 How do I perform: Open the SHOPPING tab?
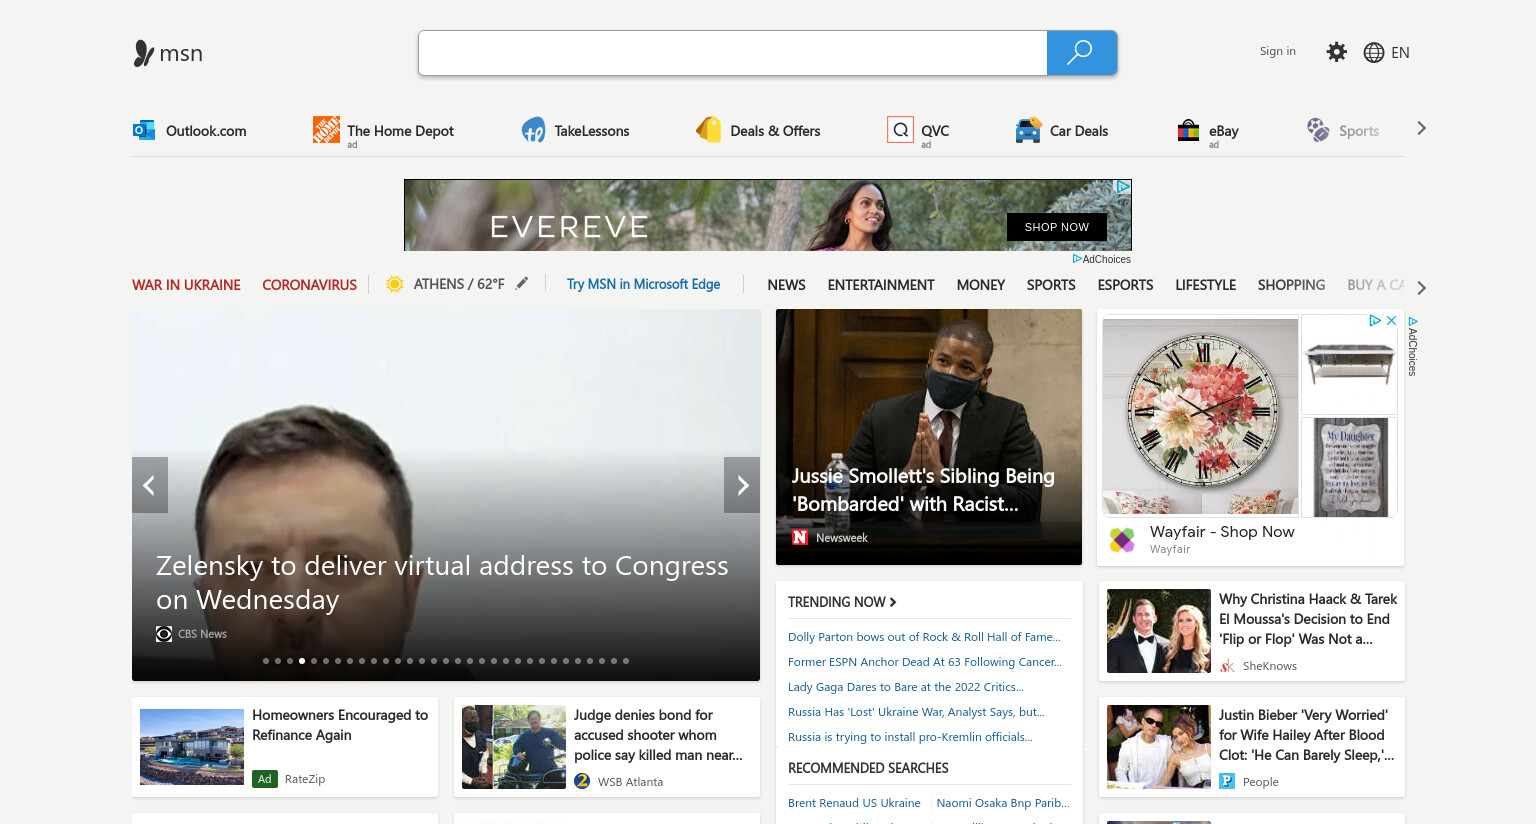point(1291,285)
